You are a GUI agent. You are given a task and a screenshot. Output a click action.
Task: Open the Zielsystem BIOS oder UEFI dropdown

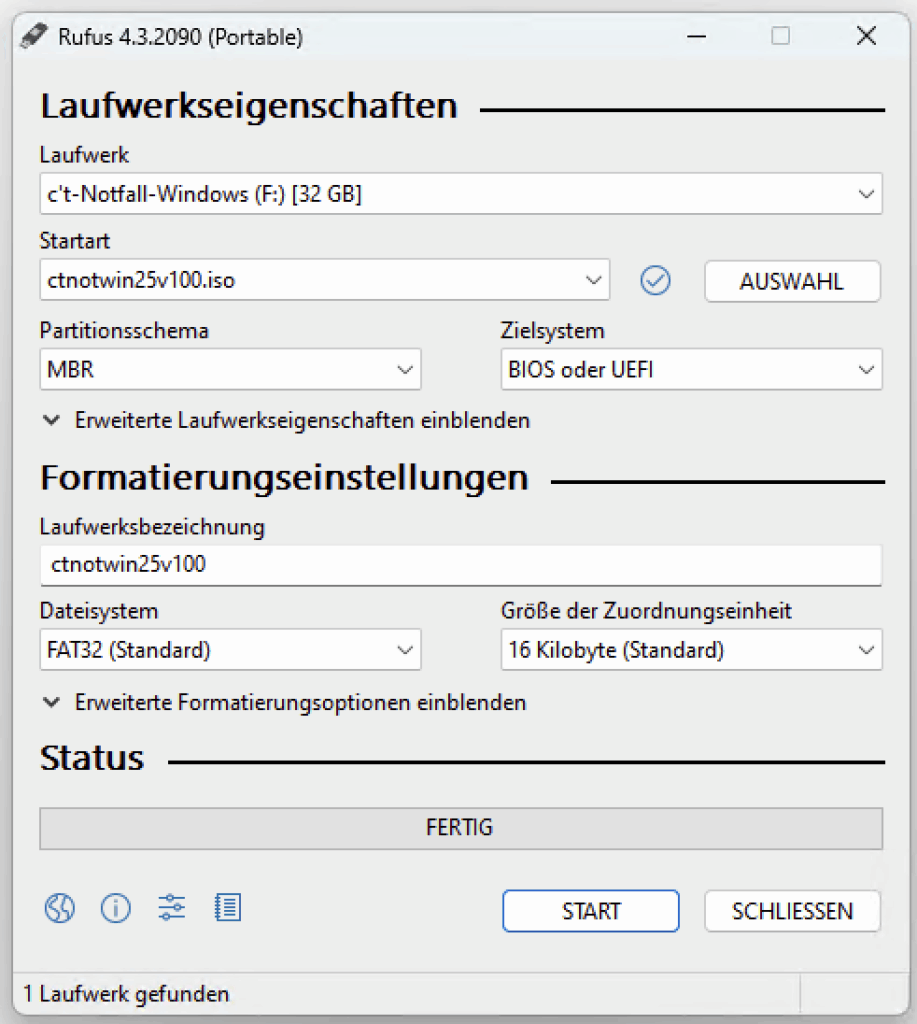pos(692,370)
